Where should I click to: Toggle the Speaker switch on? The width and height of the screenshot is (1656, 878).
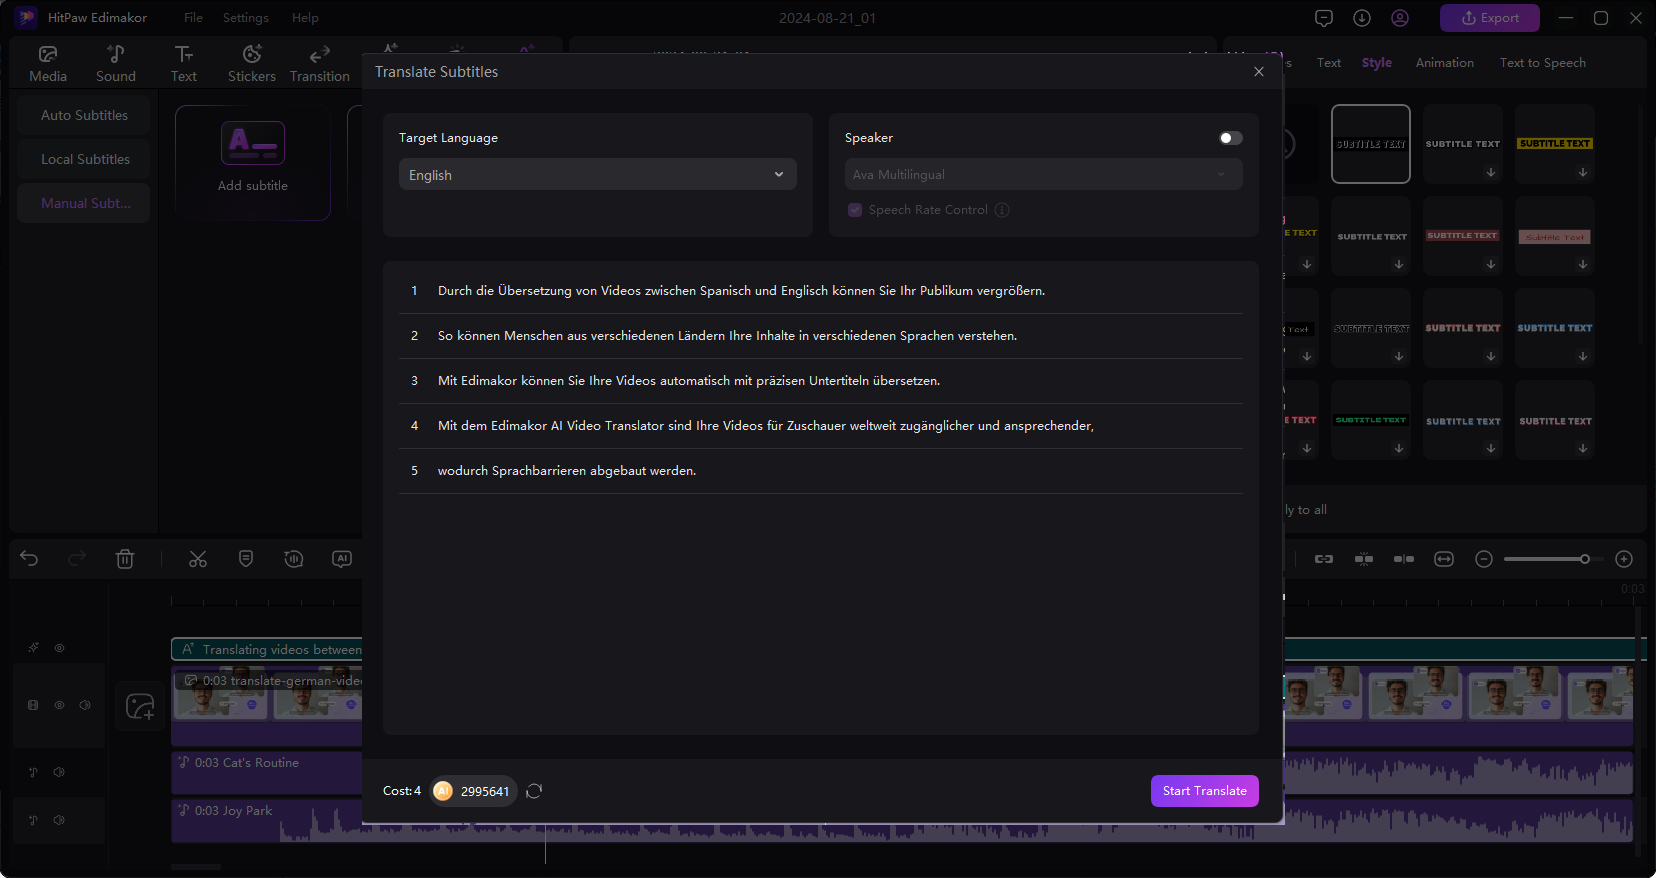pyautogui.click(x=1231, y=138)
